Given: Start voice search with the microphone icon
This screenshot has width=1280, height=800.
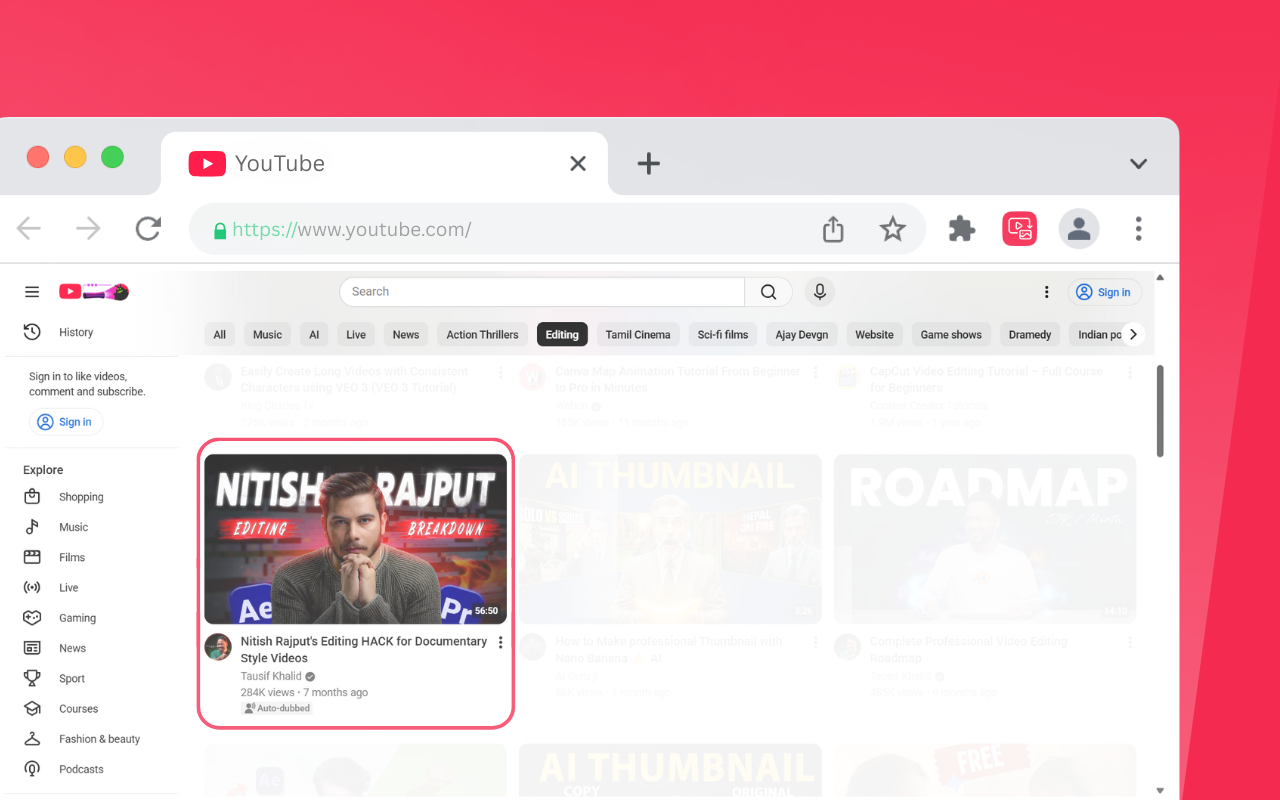Looking at the screenshot, I should pyautogui.click(x=820, y=292).
